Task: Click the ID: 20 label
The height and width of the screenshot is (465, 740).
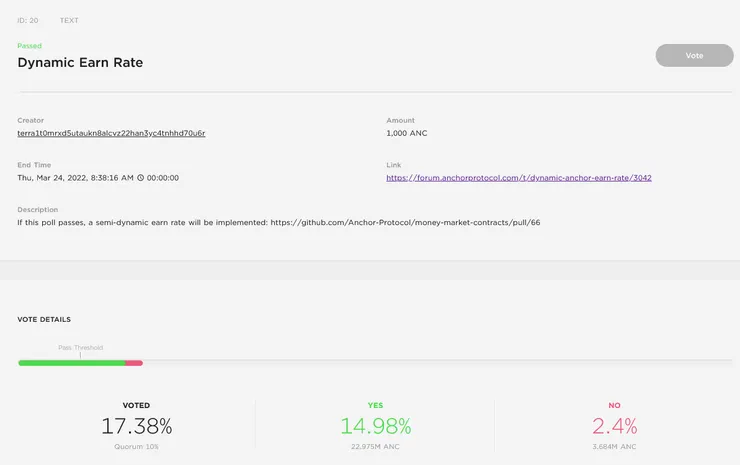Action: point(27,20)
